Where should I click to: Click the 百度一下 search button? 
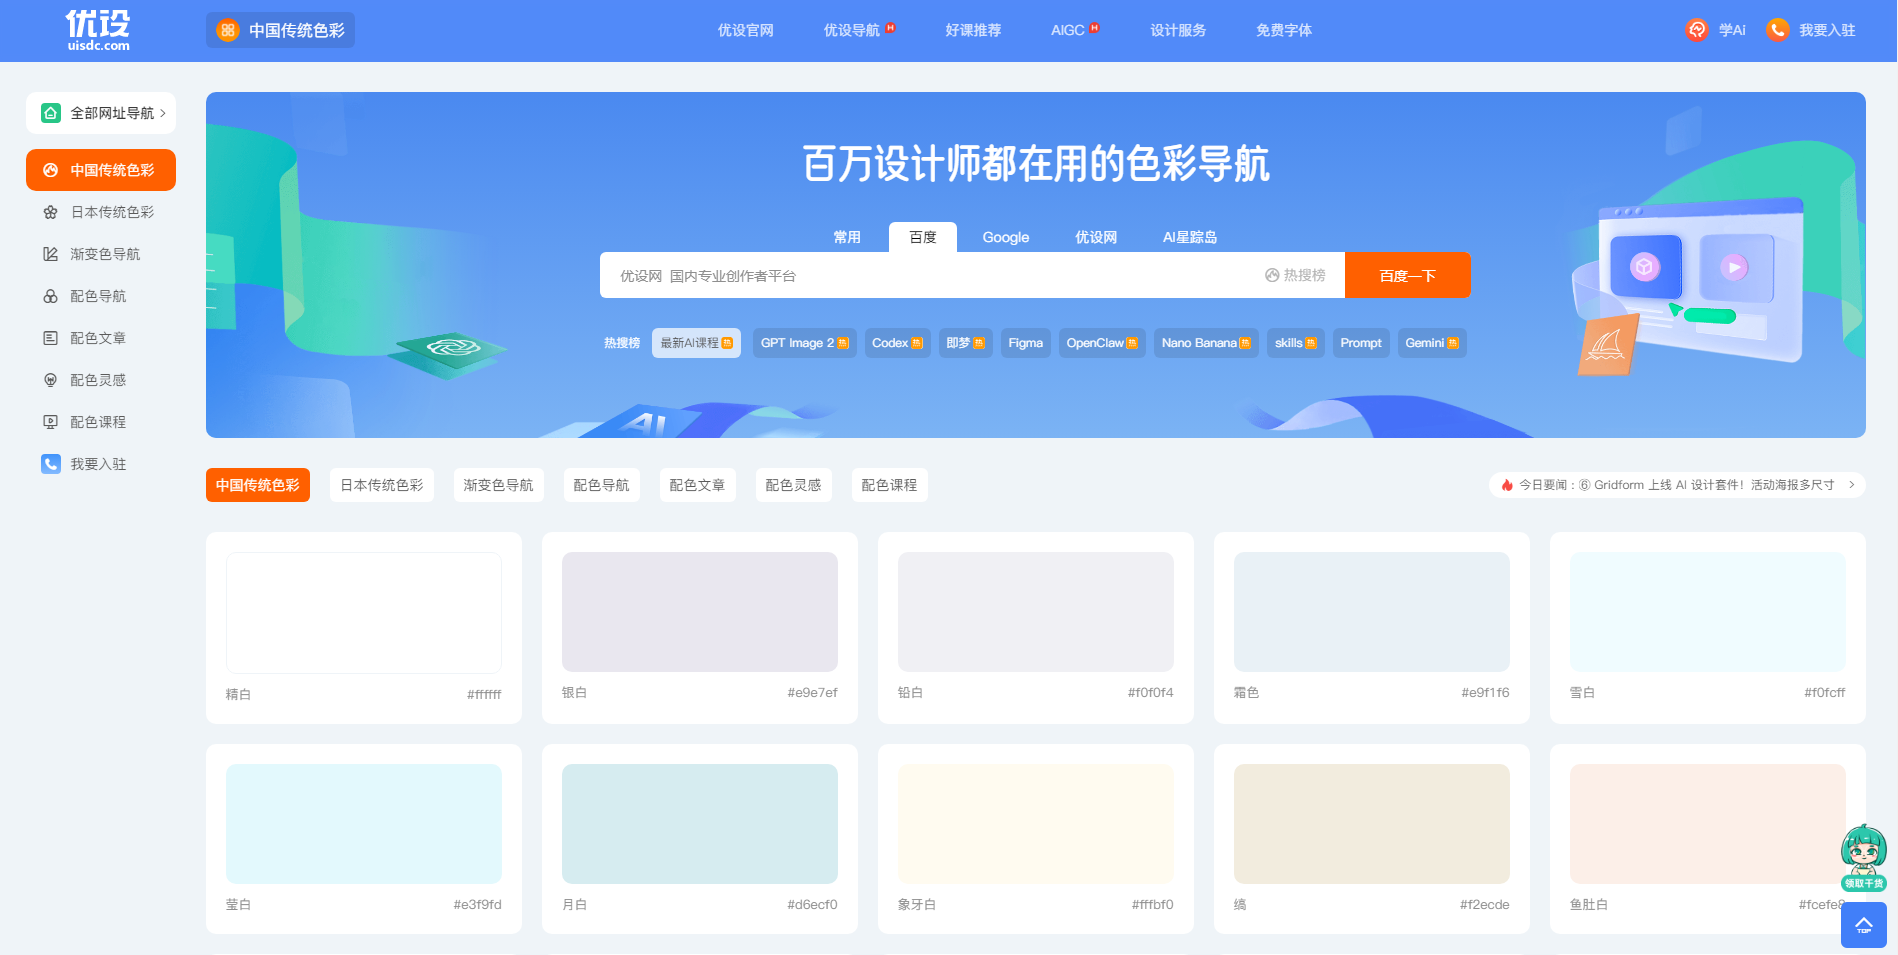[1408, 275]
